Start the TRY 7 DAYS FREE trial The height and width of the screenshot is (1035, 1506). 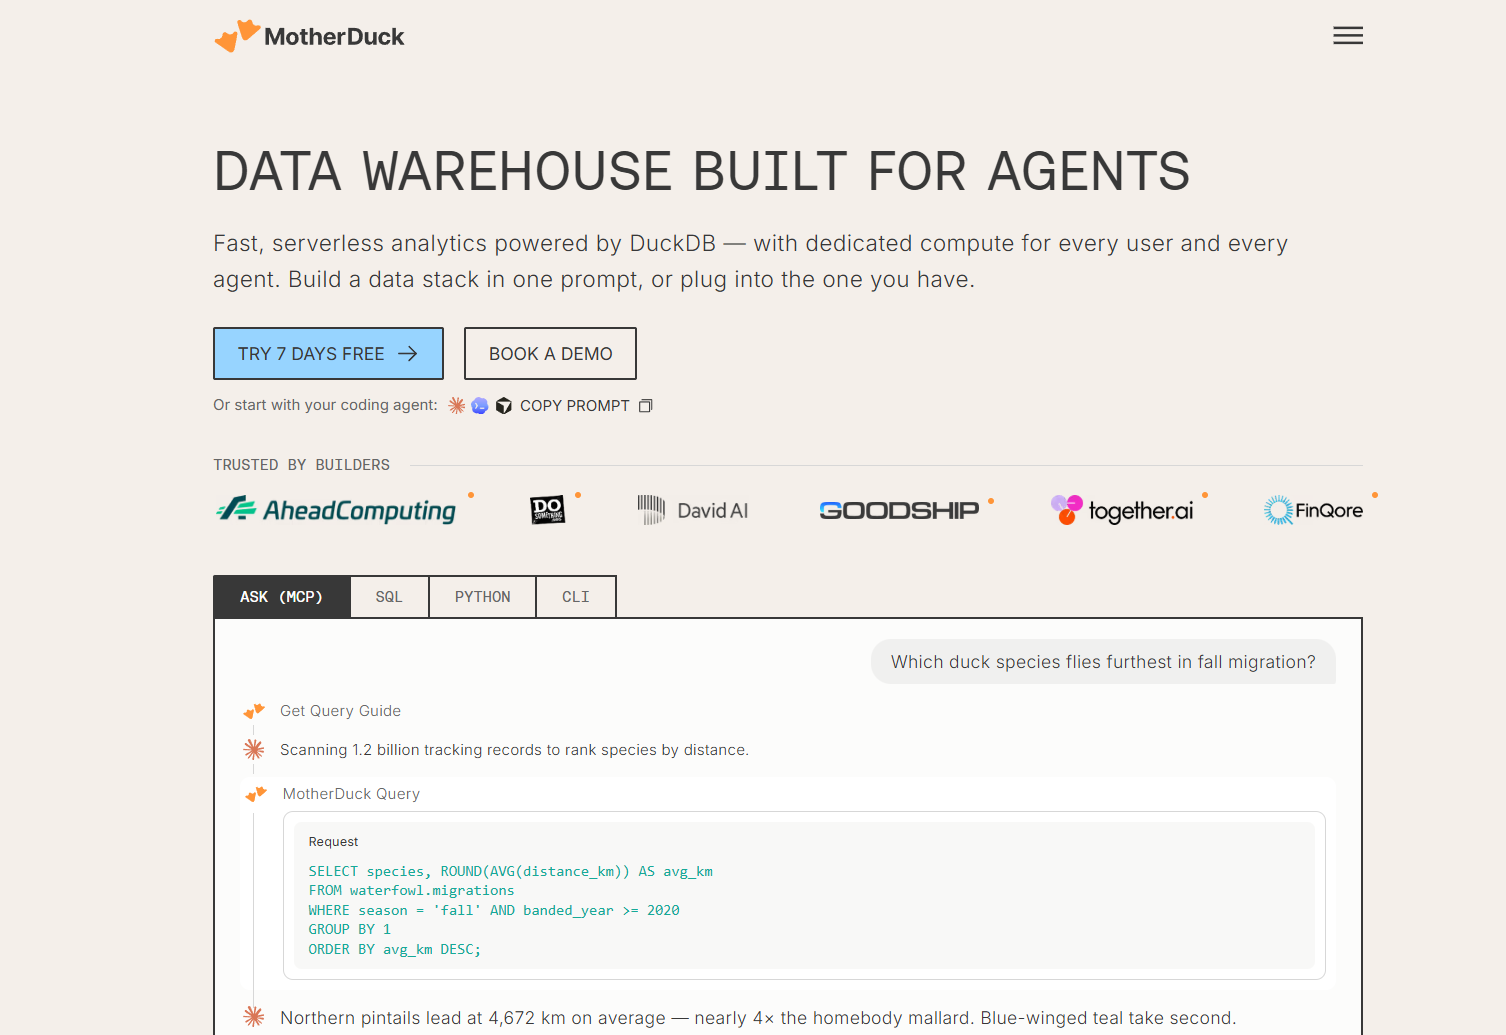click(x=328, y=354)
